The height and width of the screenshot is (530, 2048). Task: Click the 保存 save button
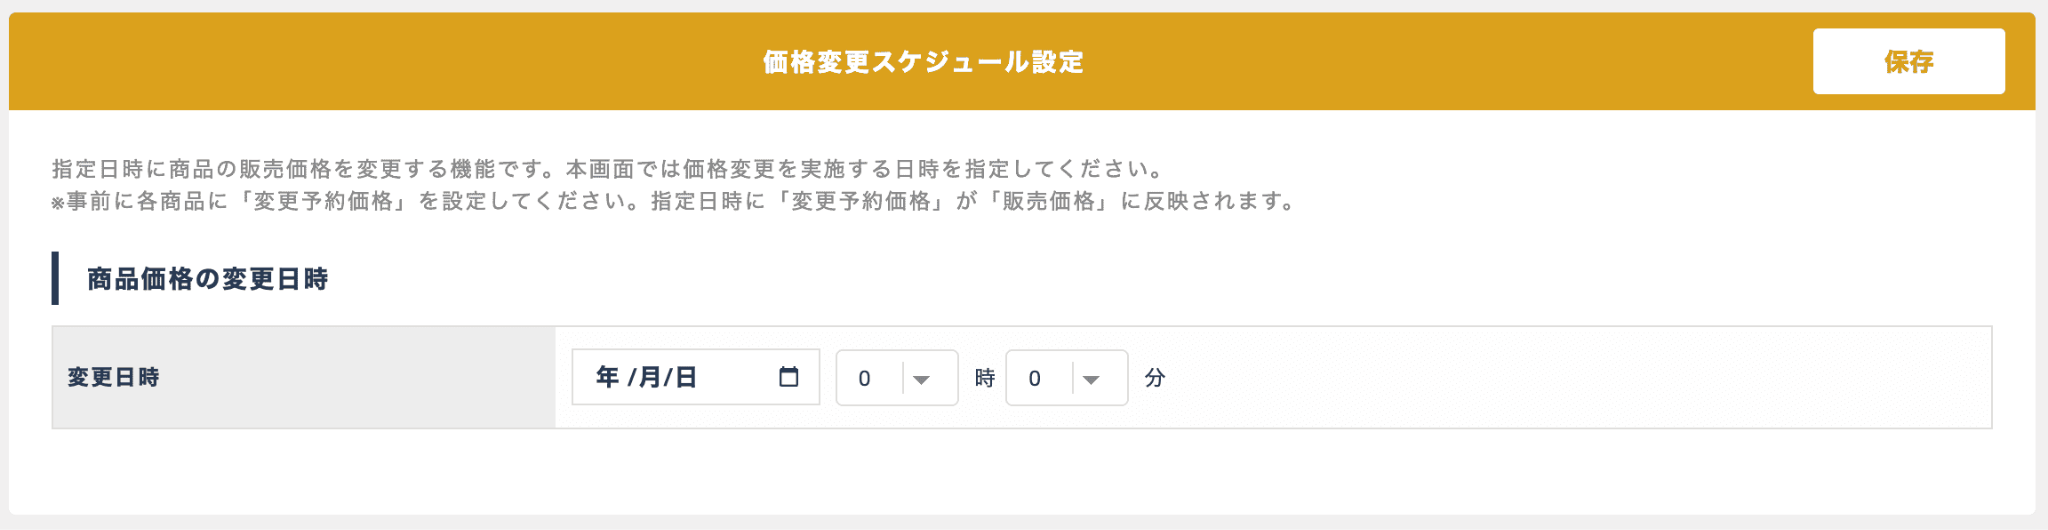point(1908,62)
